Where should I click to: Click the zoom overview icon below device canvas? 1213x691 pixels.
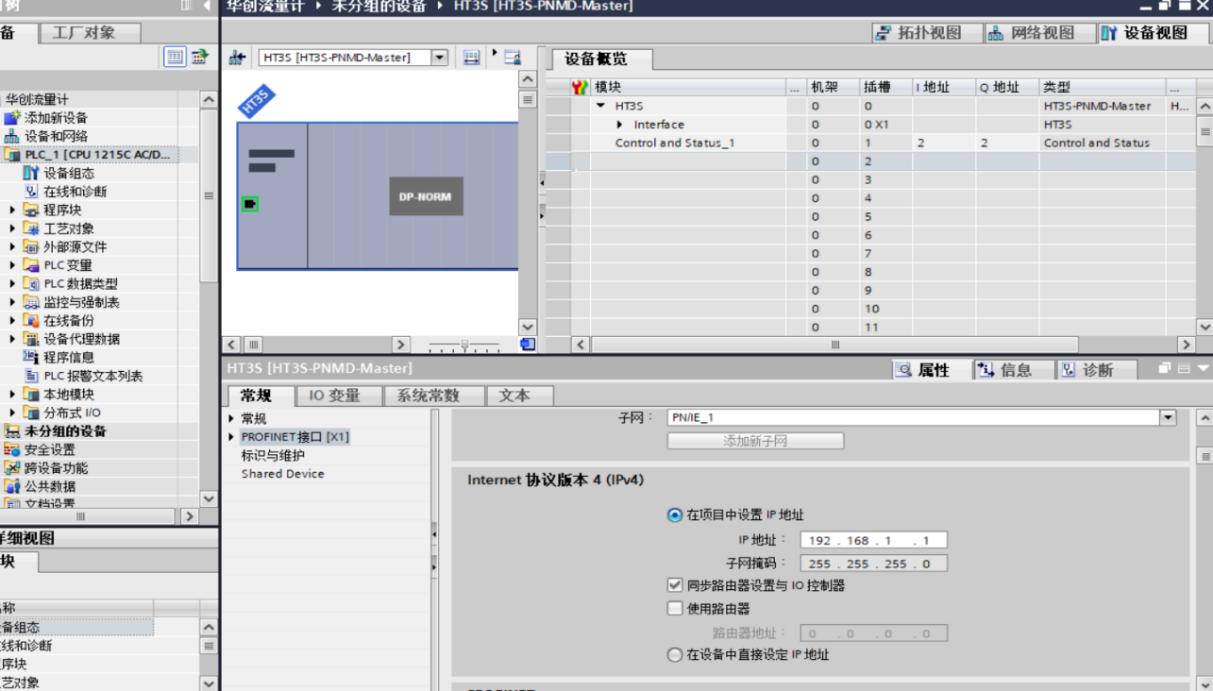pyautogui.click(x=530, y=344)
